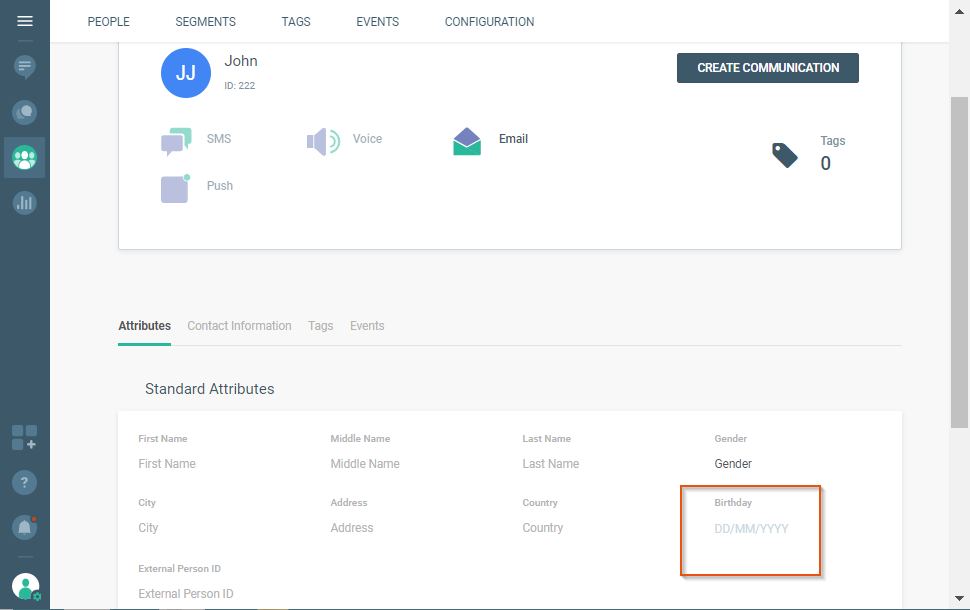
Task: Show notifications via bell icon
Action: [x=25, y=527]
